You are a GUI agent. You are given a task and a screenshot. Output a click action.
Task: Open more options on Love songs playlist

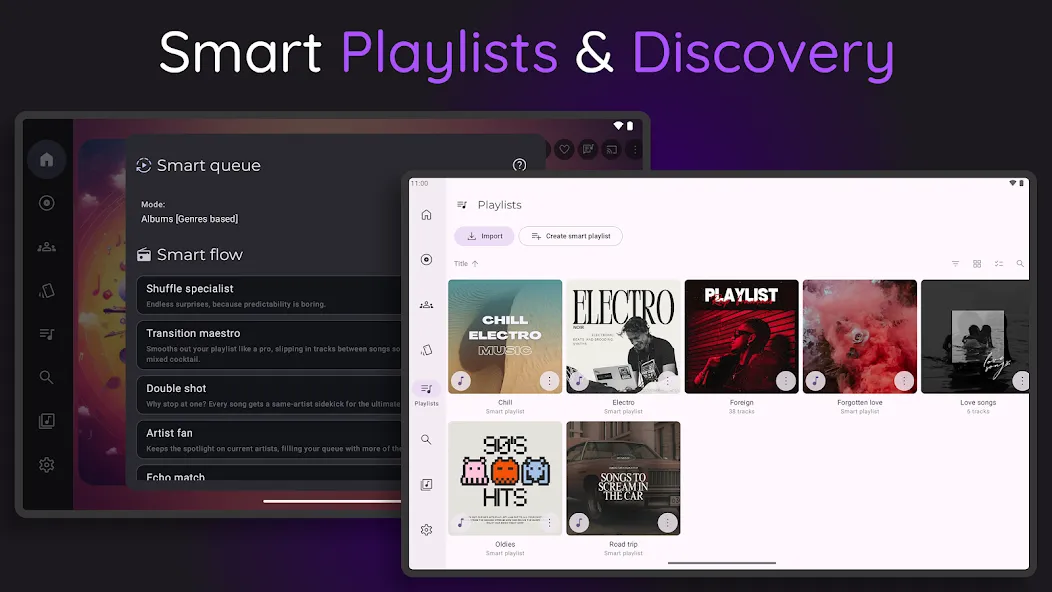click(x=1021, y=381)
